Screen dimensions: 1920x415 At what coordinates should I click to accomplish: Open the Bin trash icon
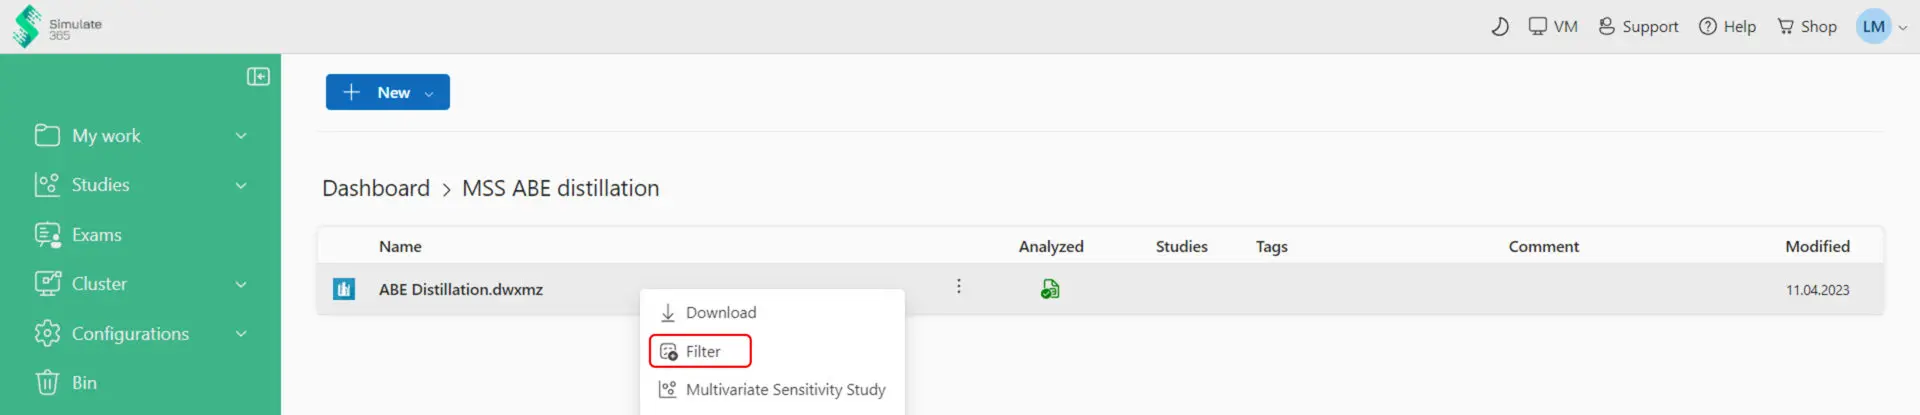[47, 383]
